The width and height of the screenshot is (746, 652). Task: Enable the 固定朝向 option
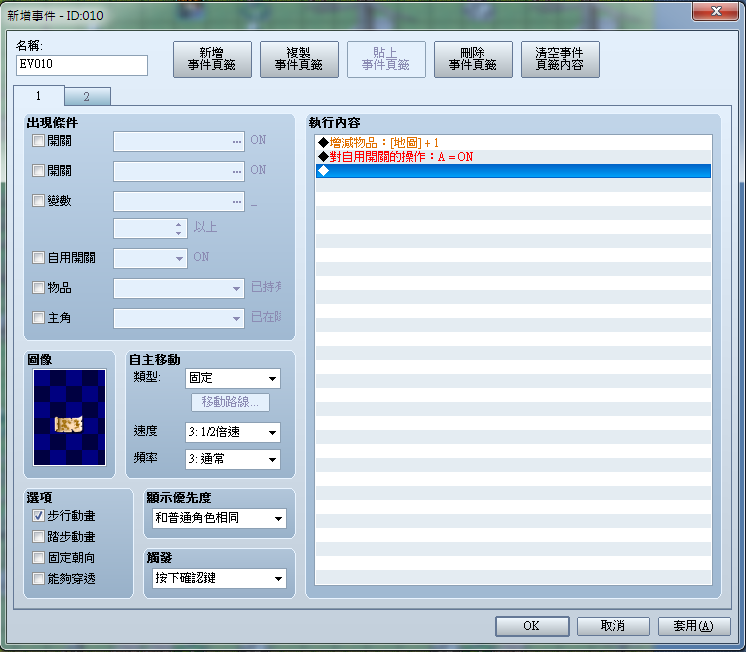click(x=38, y=557)
